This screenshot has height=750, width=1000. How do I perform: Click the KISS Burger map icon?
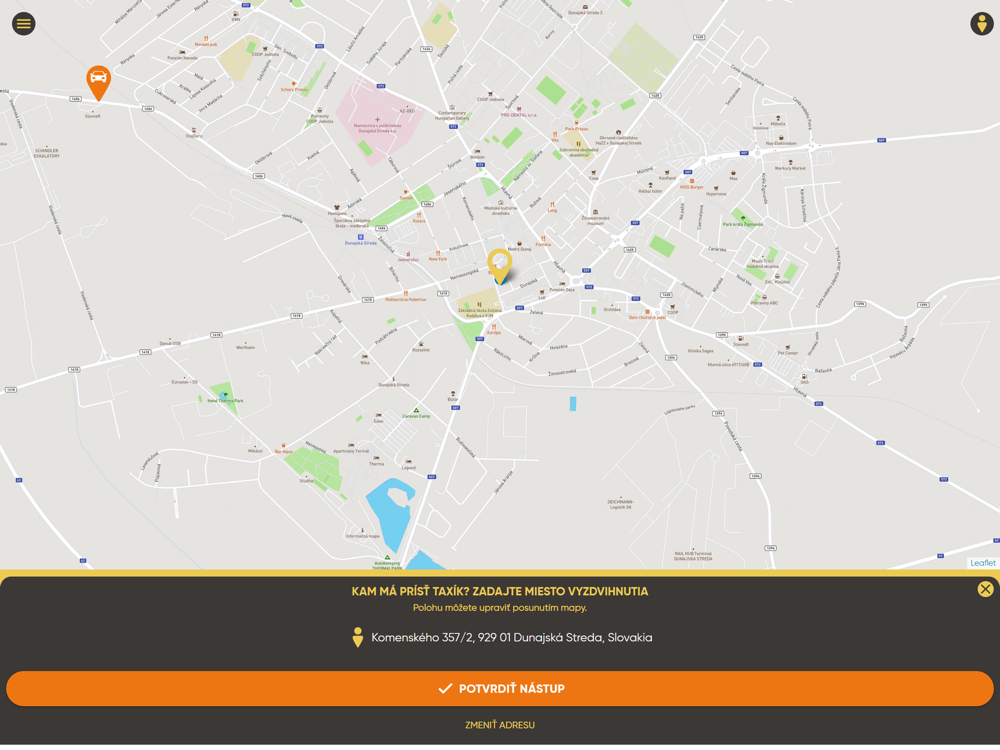[691, 182]
